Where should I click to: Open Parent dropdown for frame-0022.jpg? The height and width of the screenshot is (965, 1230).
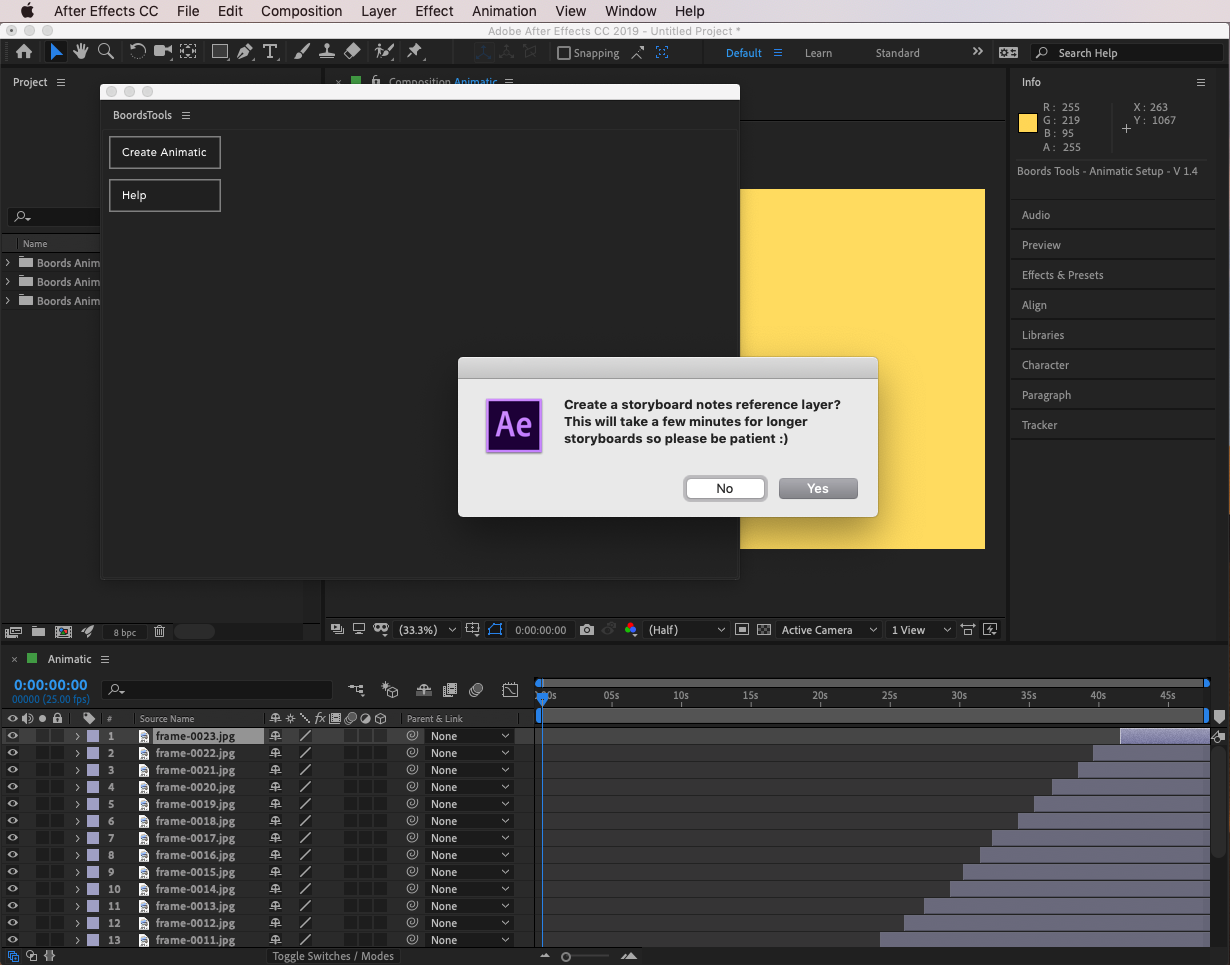click(469, 753)
